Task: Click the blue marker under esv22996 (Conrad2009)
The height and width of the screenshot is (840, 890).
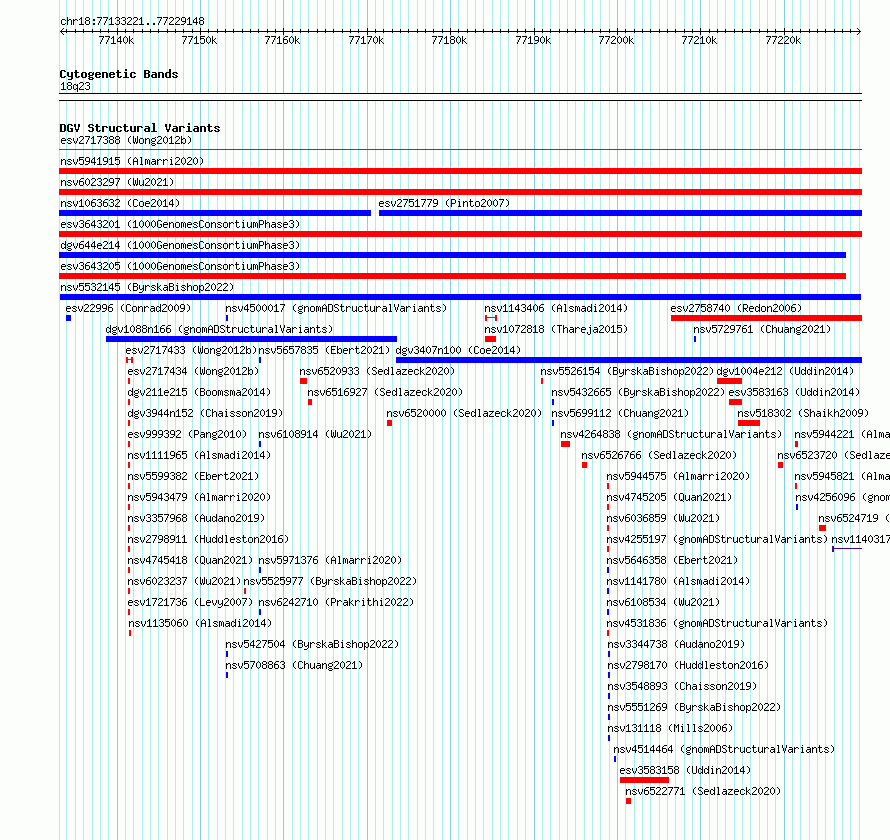Action: [x=69, y=318]
